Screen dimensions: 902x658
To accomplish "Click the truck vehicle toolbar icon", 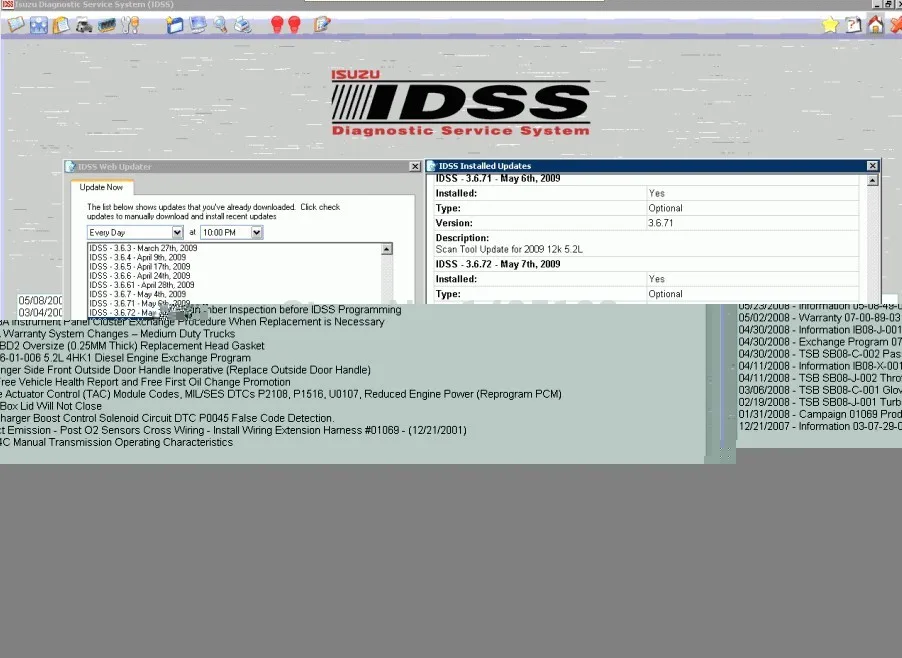I will (x=84, y=25).
